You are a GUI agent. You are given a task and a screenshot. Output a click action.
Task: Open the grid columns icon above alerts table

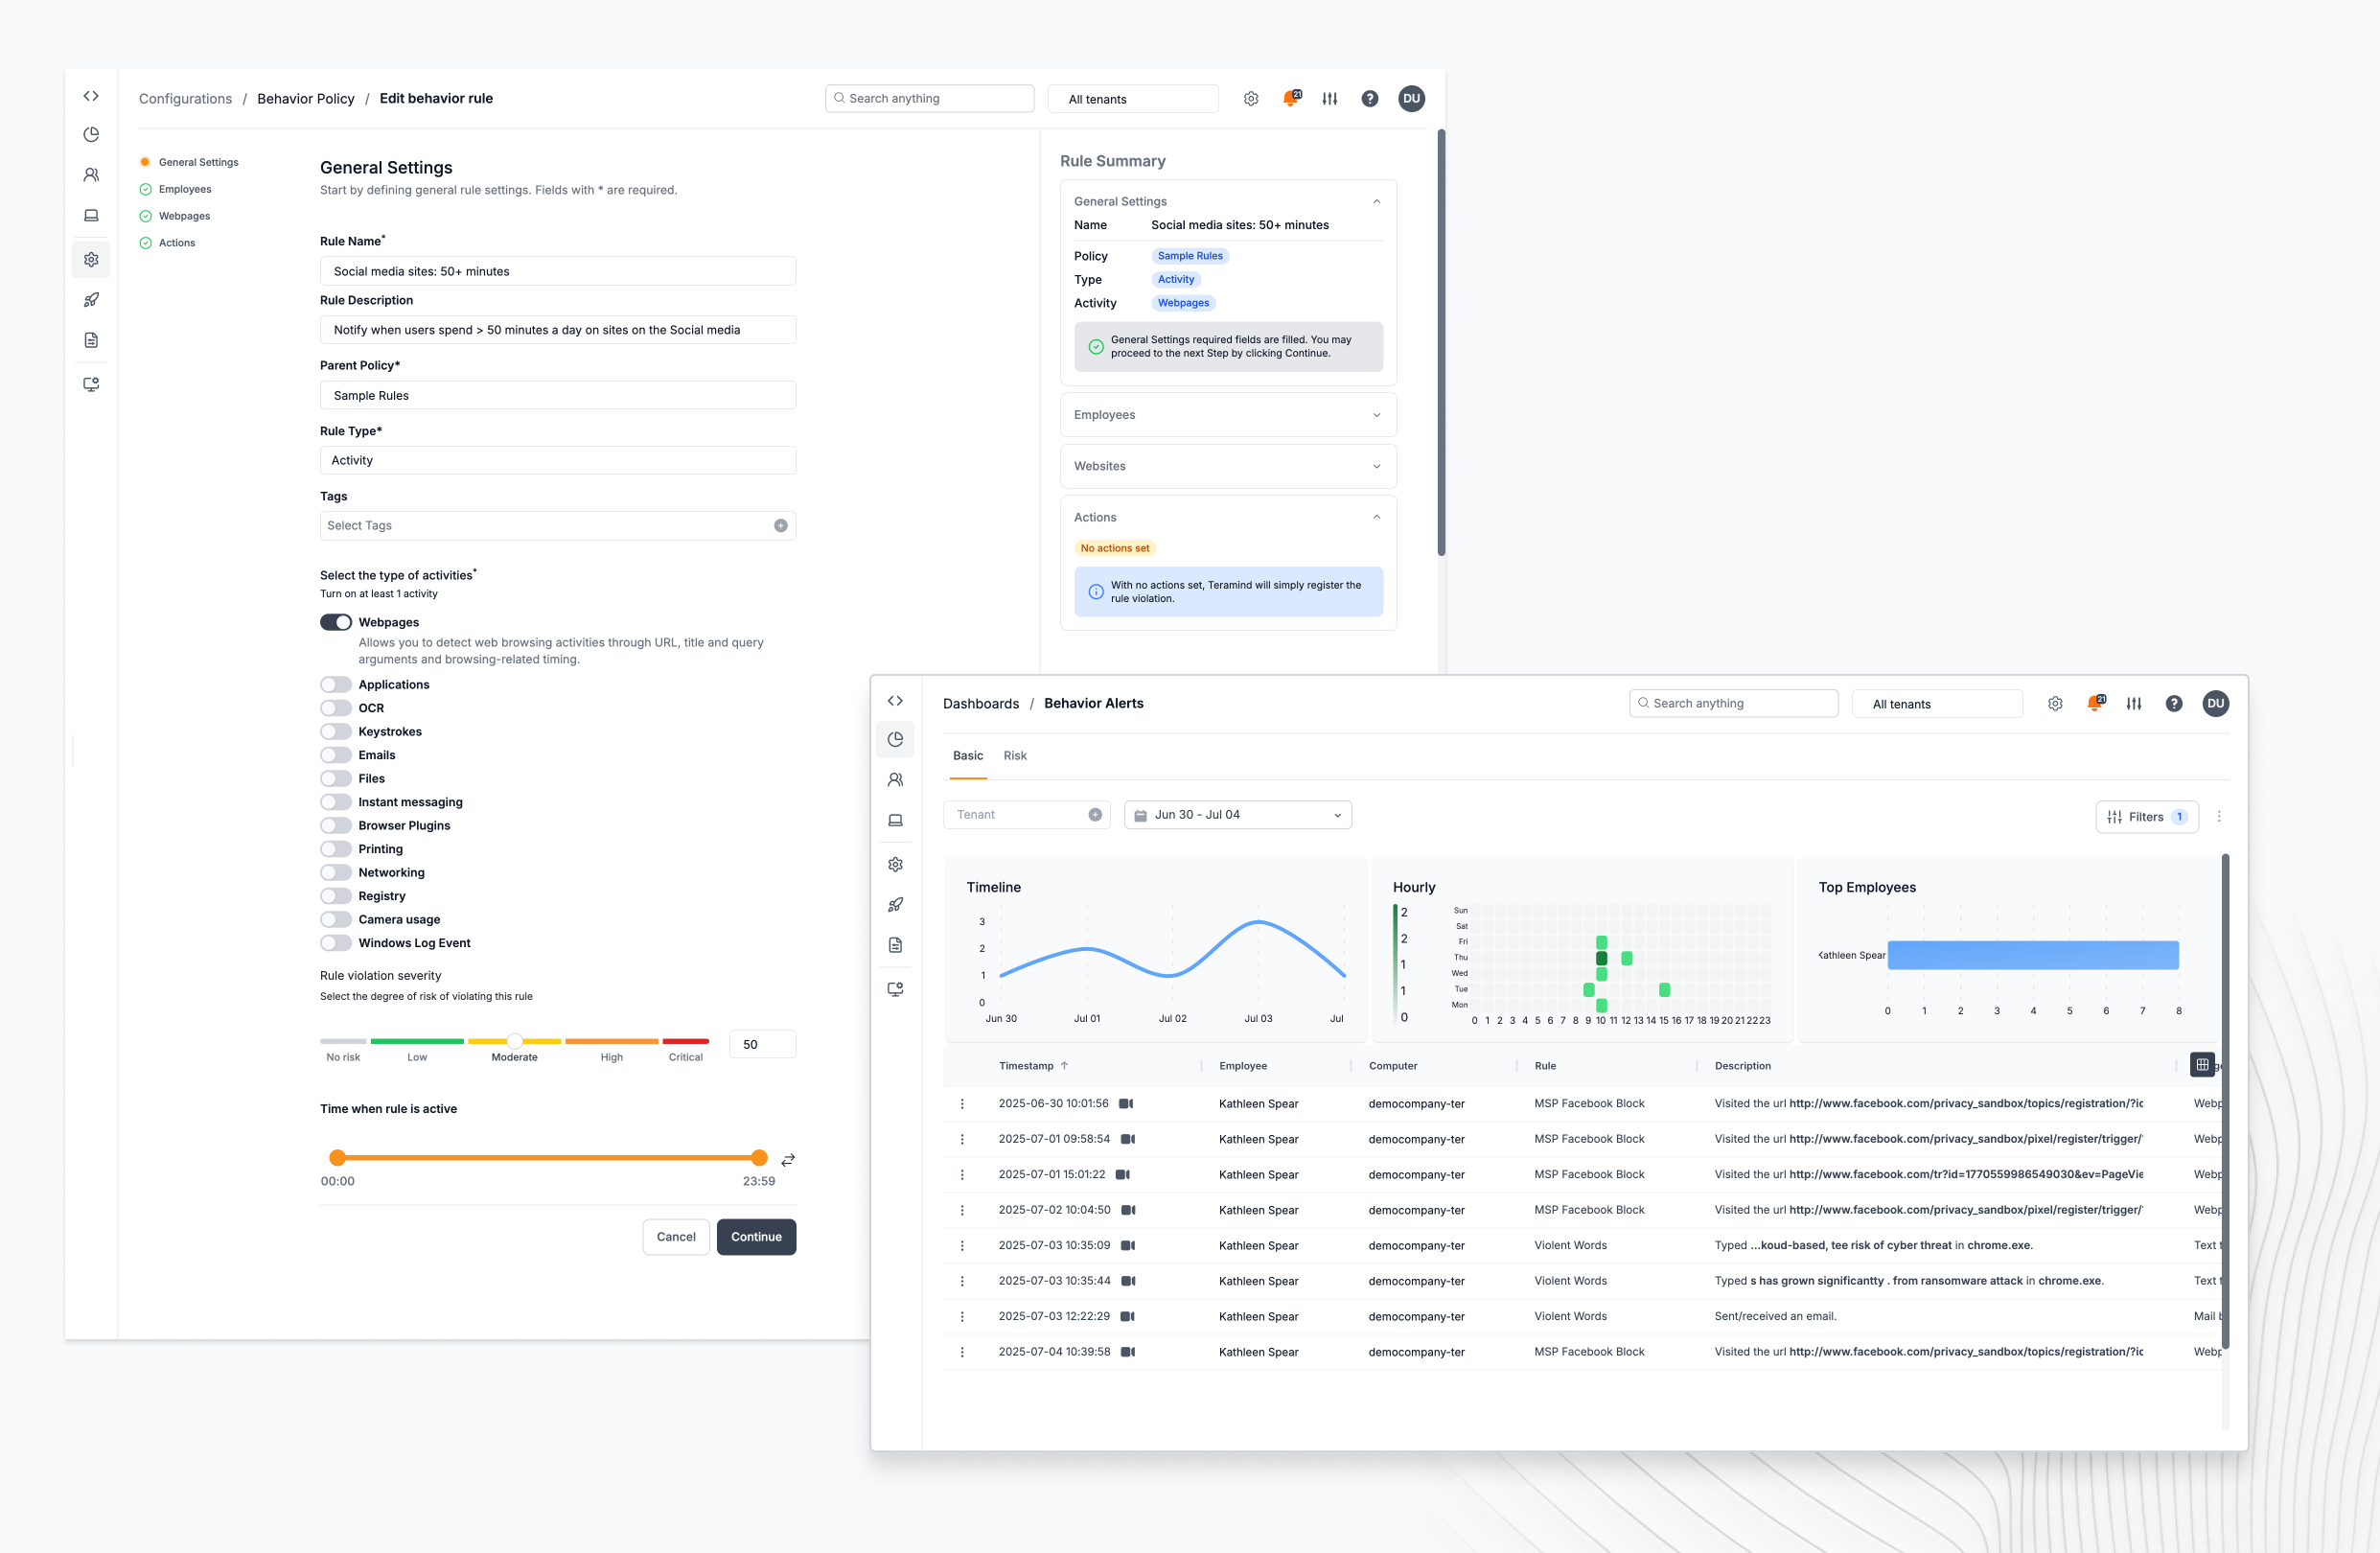point(2202,1065)
